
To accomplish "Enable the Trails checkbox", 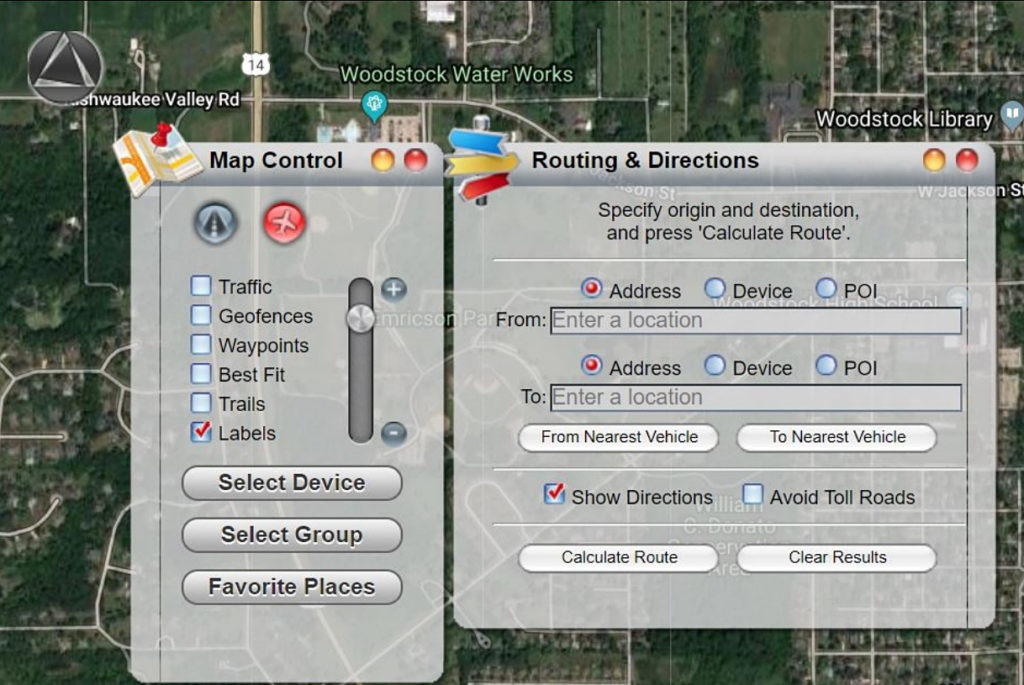I will pyautogui.click(x=201, y=403).
